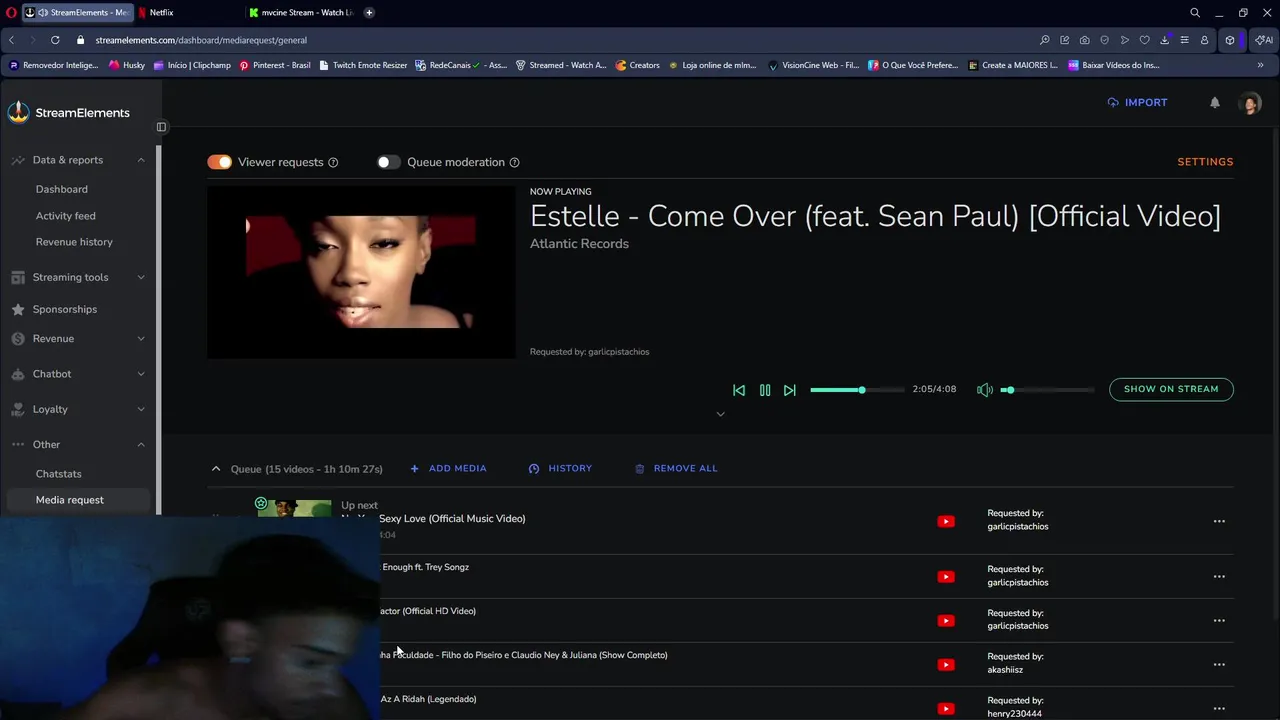
Task: Click the browser reload page icon
Action: click(x=55, y=40)
